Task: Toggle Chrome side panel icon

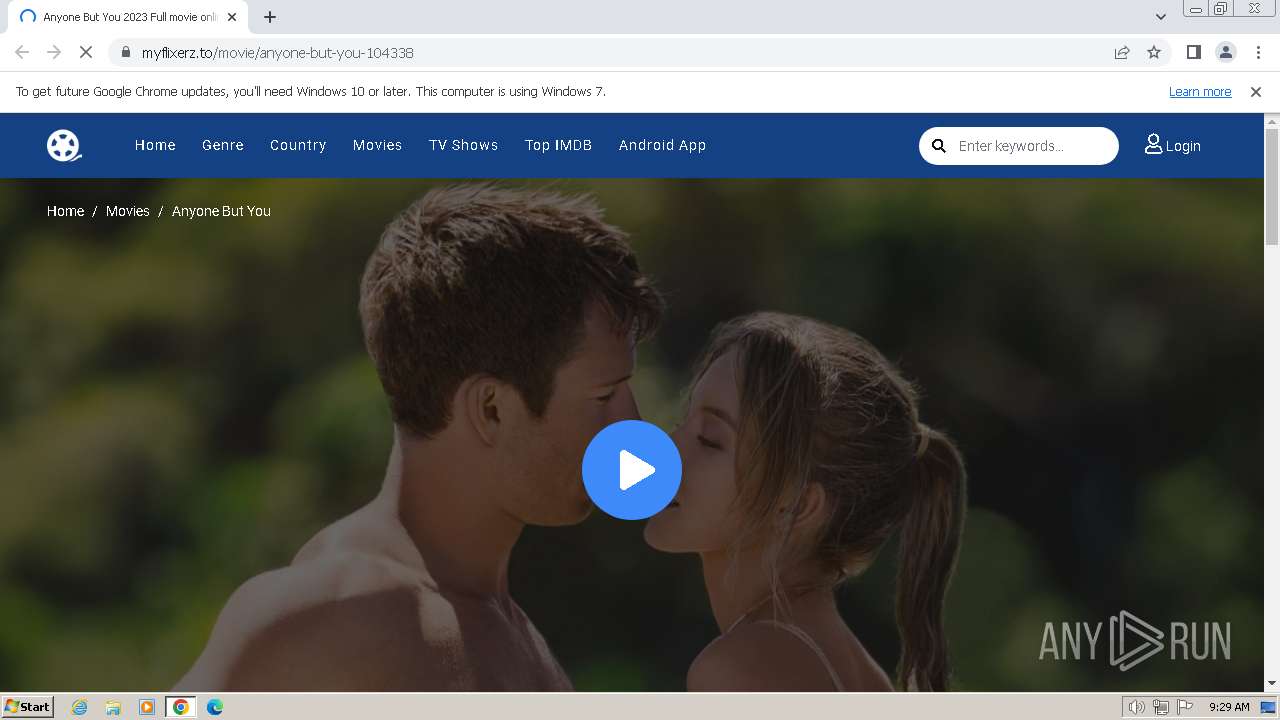Action: tap(1193, 52)
